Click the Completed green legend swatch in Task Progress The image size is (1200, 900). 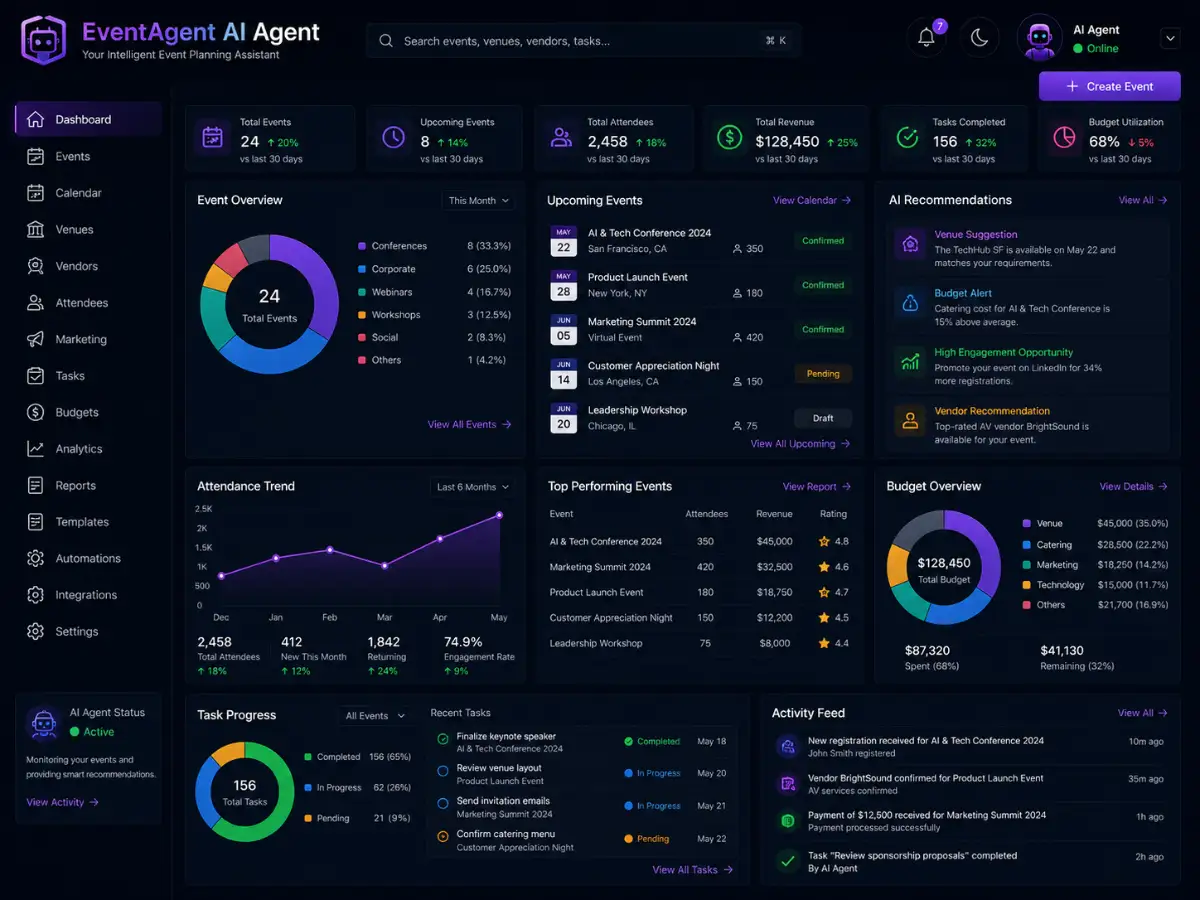[x=308, y=757]
